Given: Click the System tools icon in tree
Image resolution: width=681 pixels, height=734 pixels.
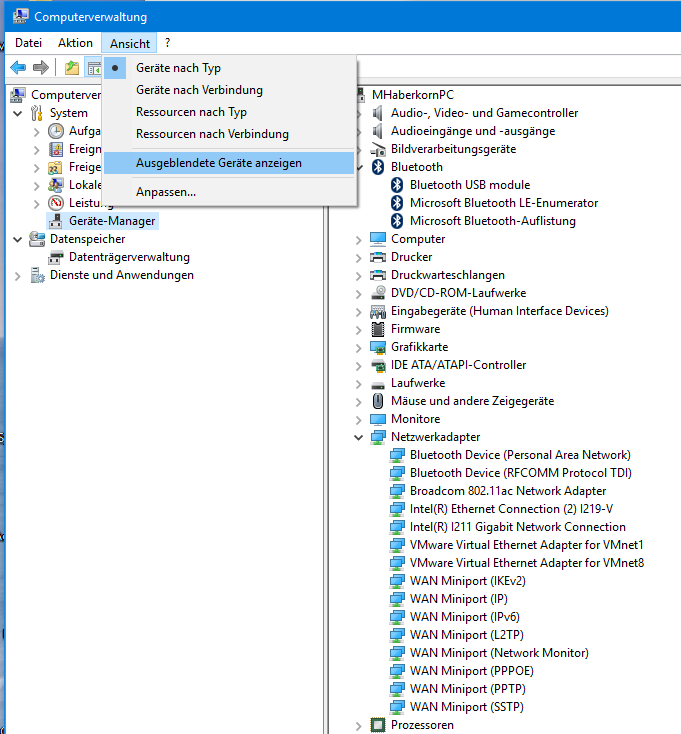Looking at the screenshot, I should [x=37, y=113].
